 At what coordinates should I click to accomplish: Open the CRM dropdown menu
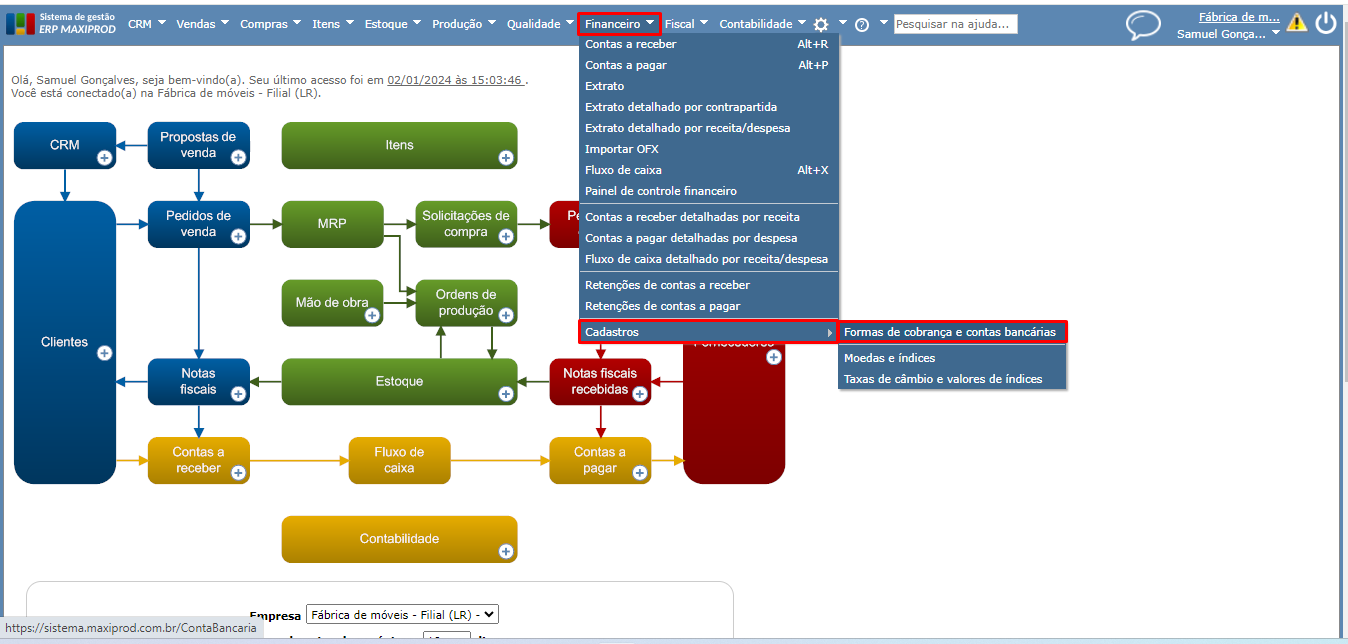click(x=146, y=23)
